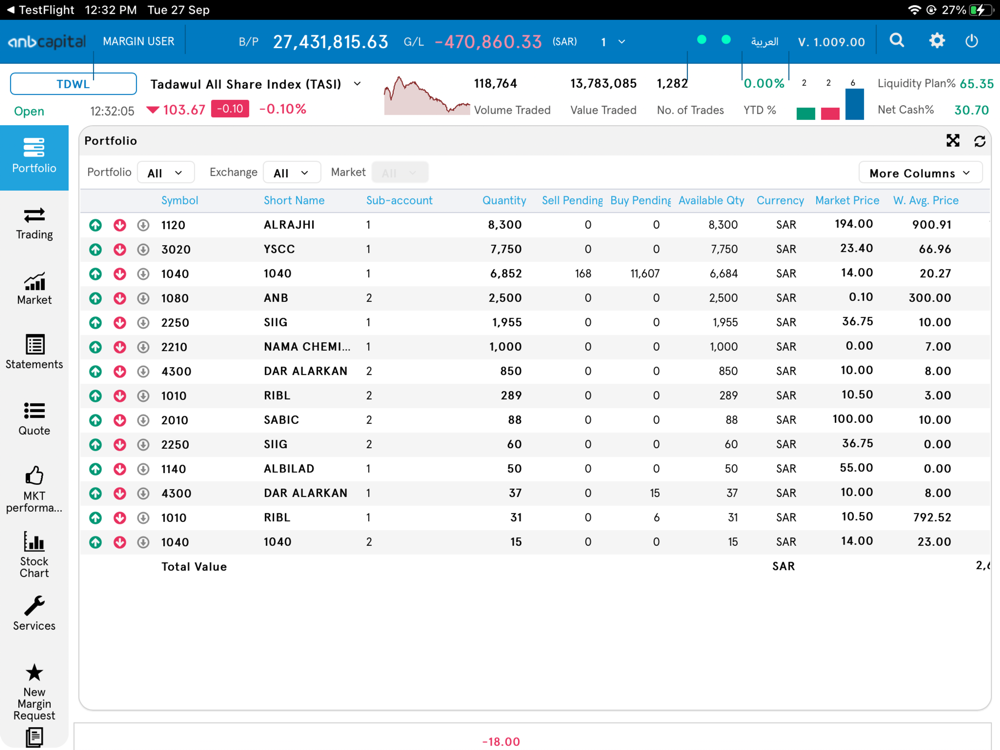Click grey details arrow for ALRAJHI
Screen dimensions: 1000x750
pos(143,225)
